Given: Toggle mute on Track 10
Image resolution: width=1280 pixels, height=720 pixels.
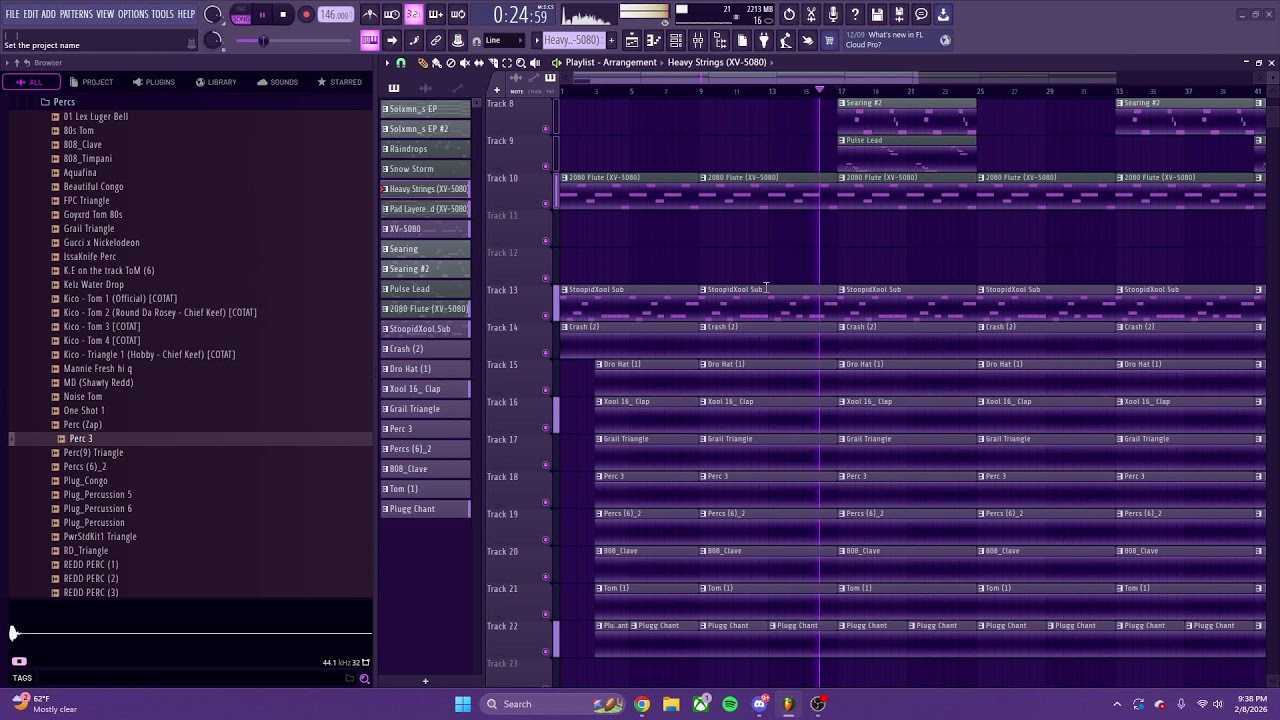Looking at the screenshot, I should (x=546, y=203).
